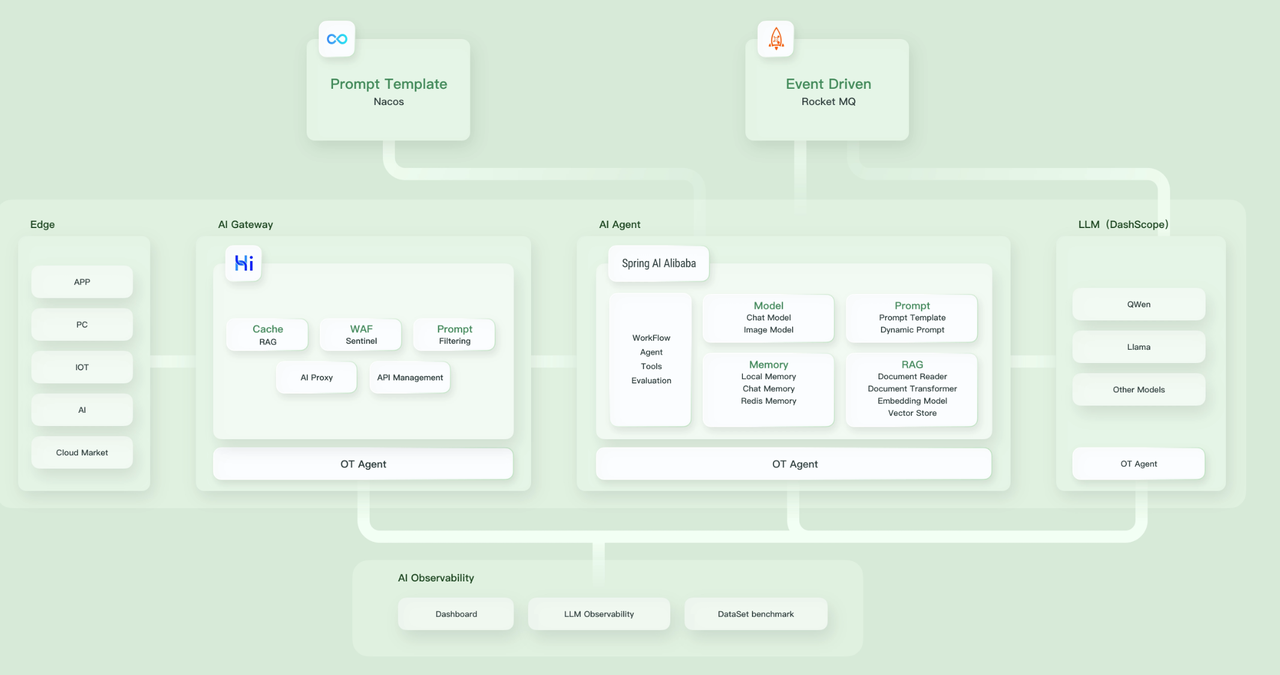This screenshot has height=675, width=1280.
Task: Click the LLM (DashScope) section title
Action: [x=1123, y=225]
